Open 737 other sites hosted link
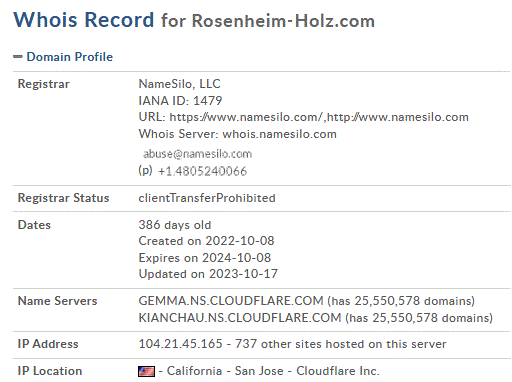Image resolution: width=512 pixels, height=382 pixels. [x=341, y=344]
